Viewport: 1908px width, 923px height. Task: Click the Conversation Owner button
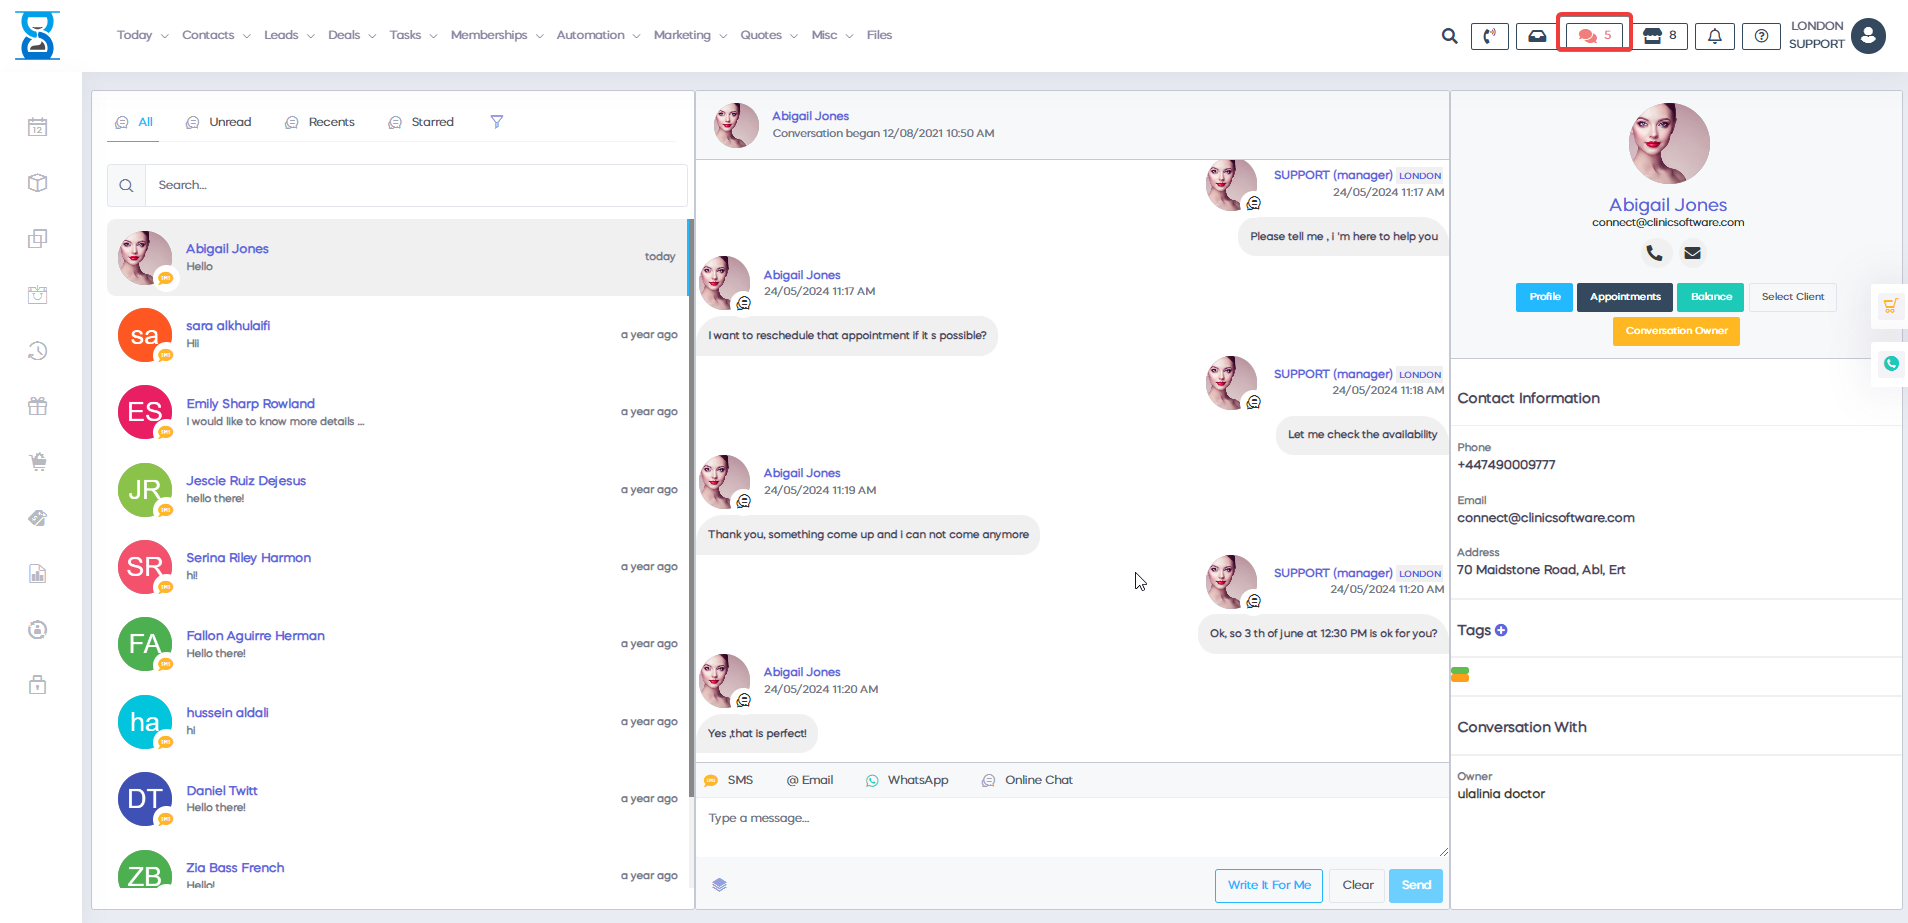[x=1675, y=331]
